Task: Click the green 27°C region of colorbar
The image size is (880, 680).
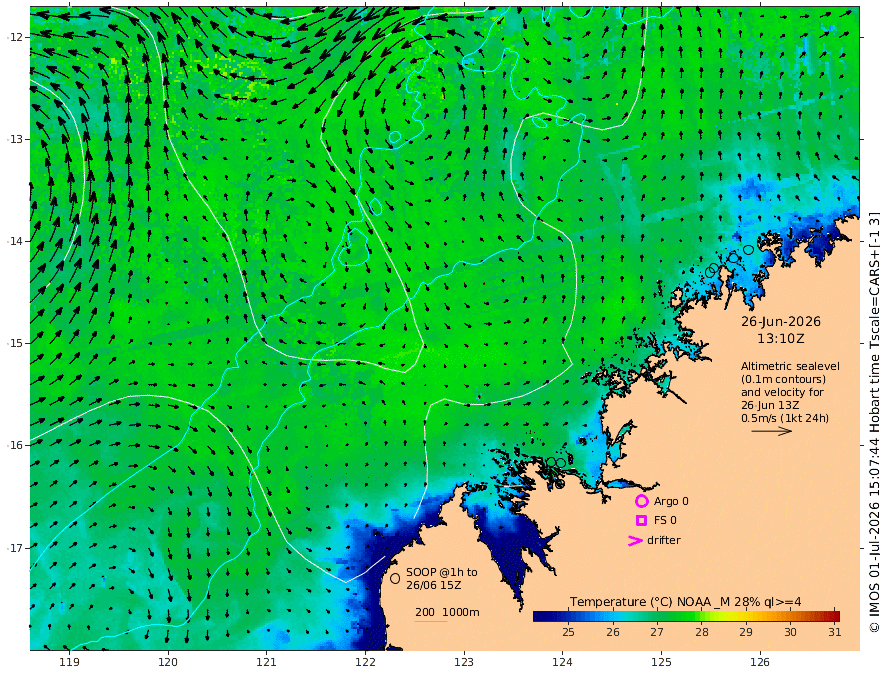Action: click(657, 616)
